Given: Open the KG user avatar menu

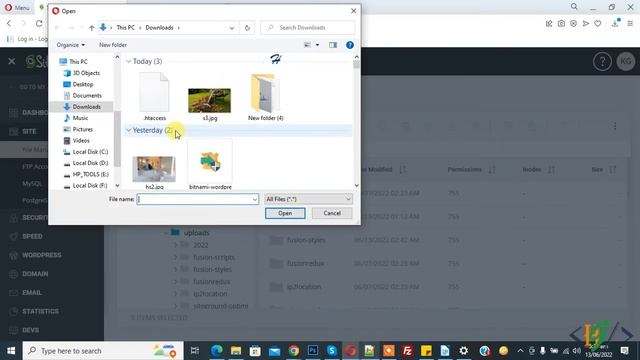Looking at the screenshot, I should [x=626, y=62].
